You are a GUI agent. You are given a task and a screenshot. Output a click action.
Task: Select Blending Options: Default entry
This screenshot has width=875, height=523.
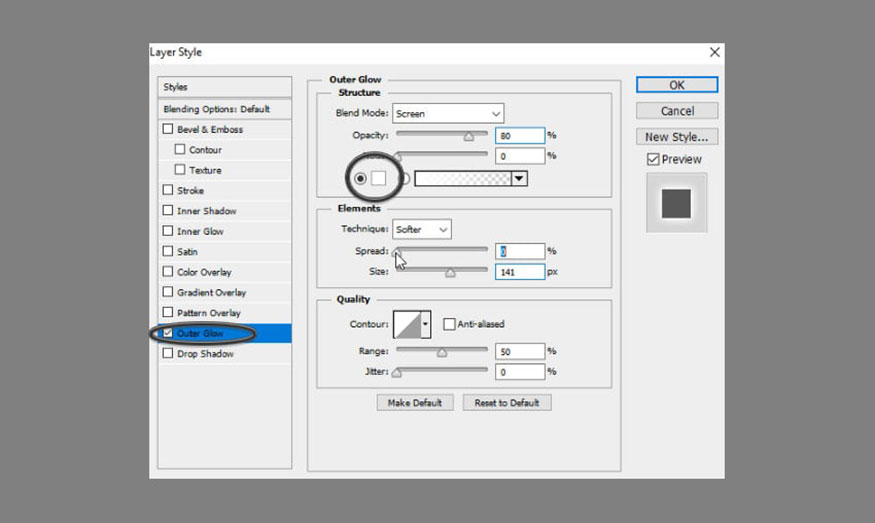pyautogui.click(x=224, y=109)
